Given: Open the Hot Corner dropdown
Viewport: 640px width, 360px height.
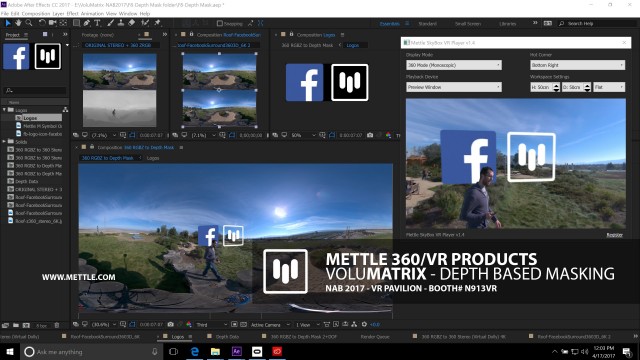Looking at the screenshot, I should tap(577, 65).
